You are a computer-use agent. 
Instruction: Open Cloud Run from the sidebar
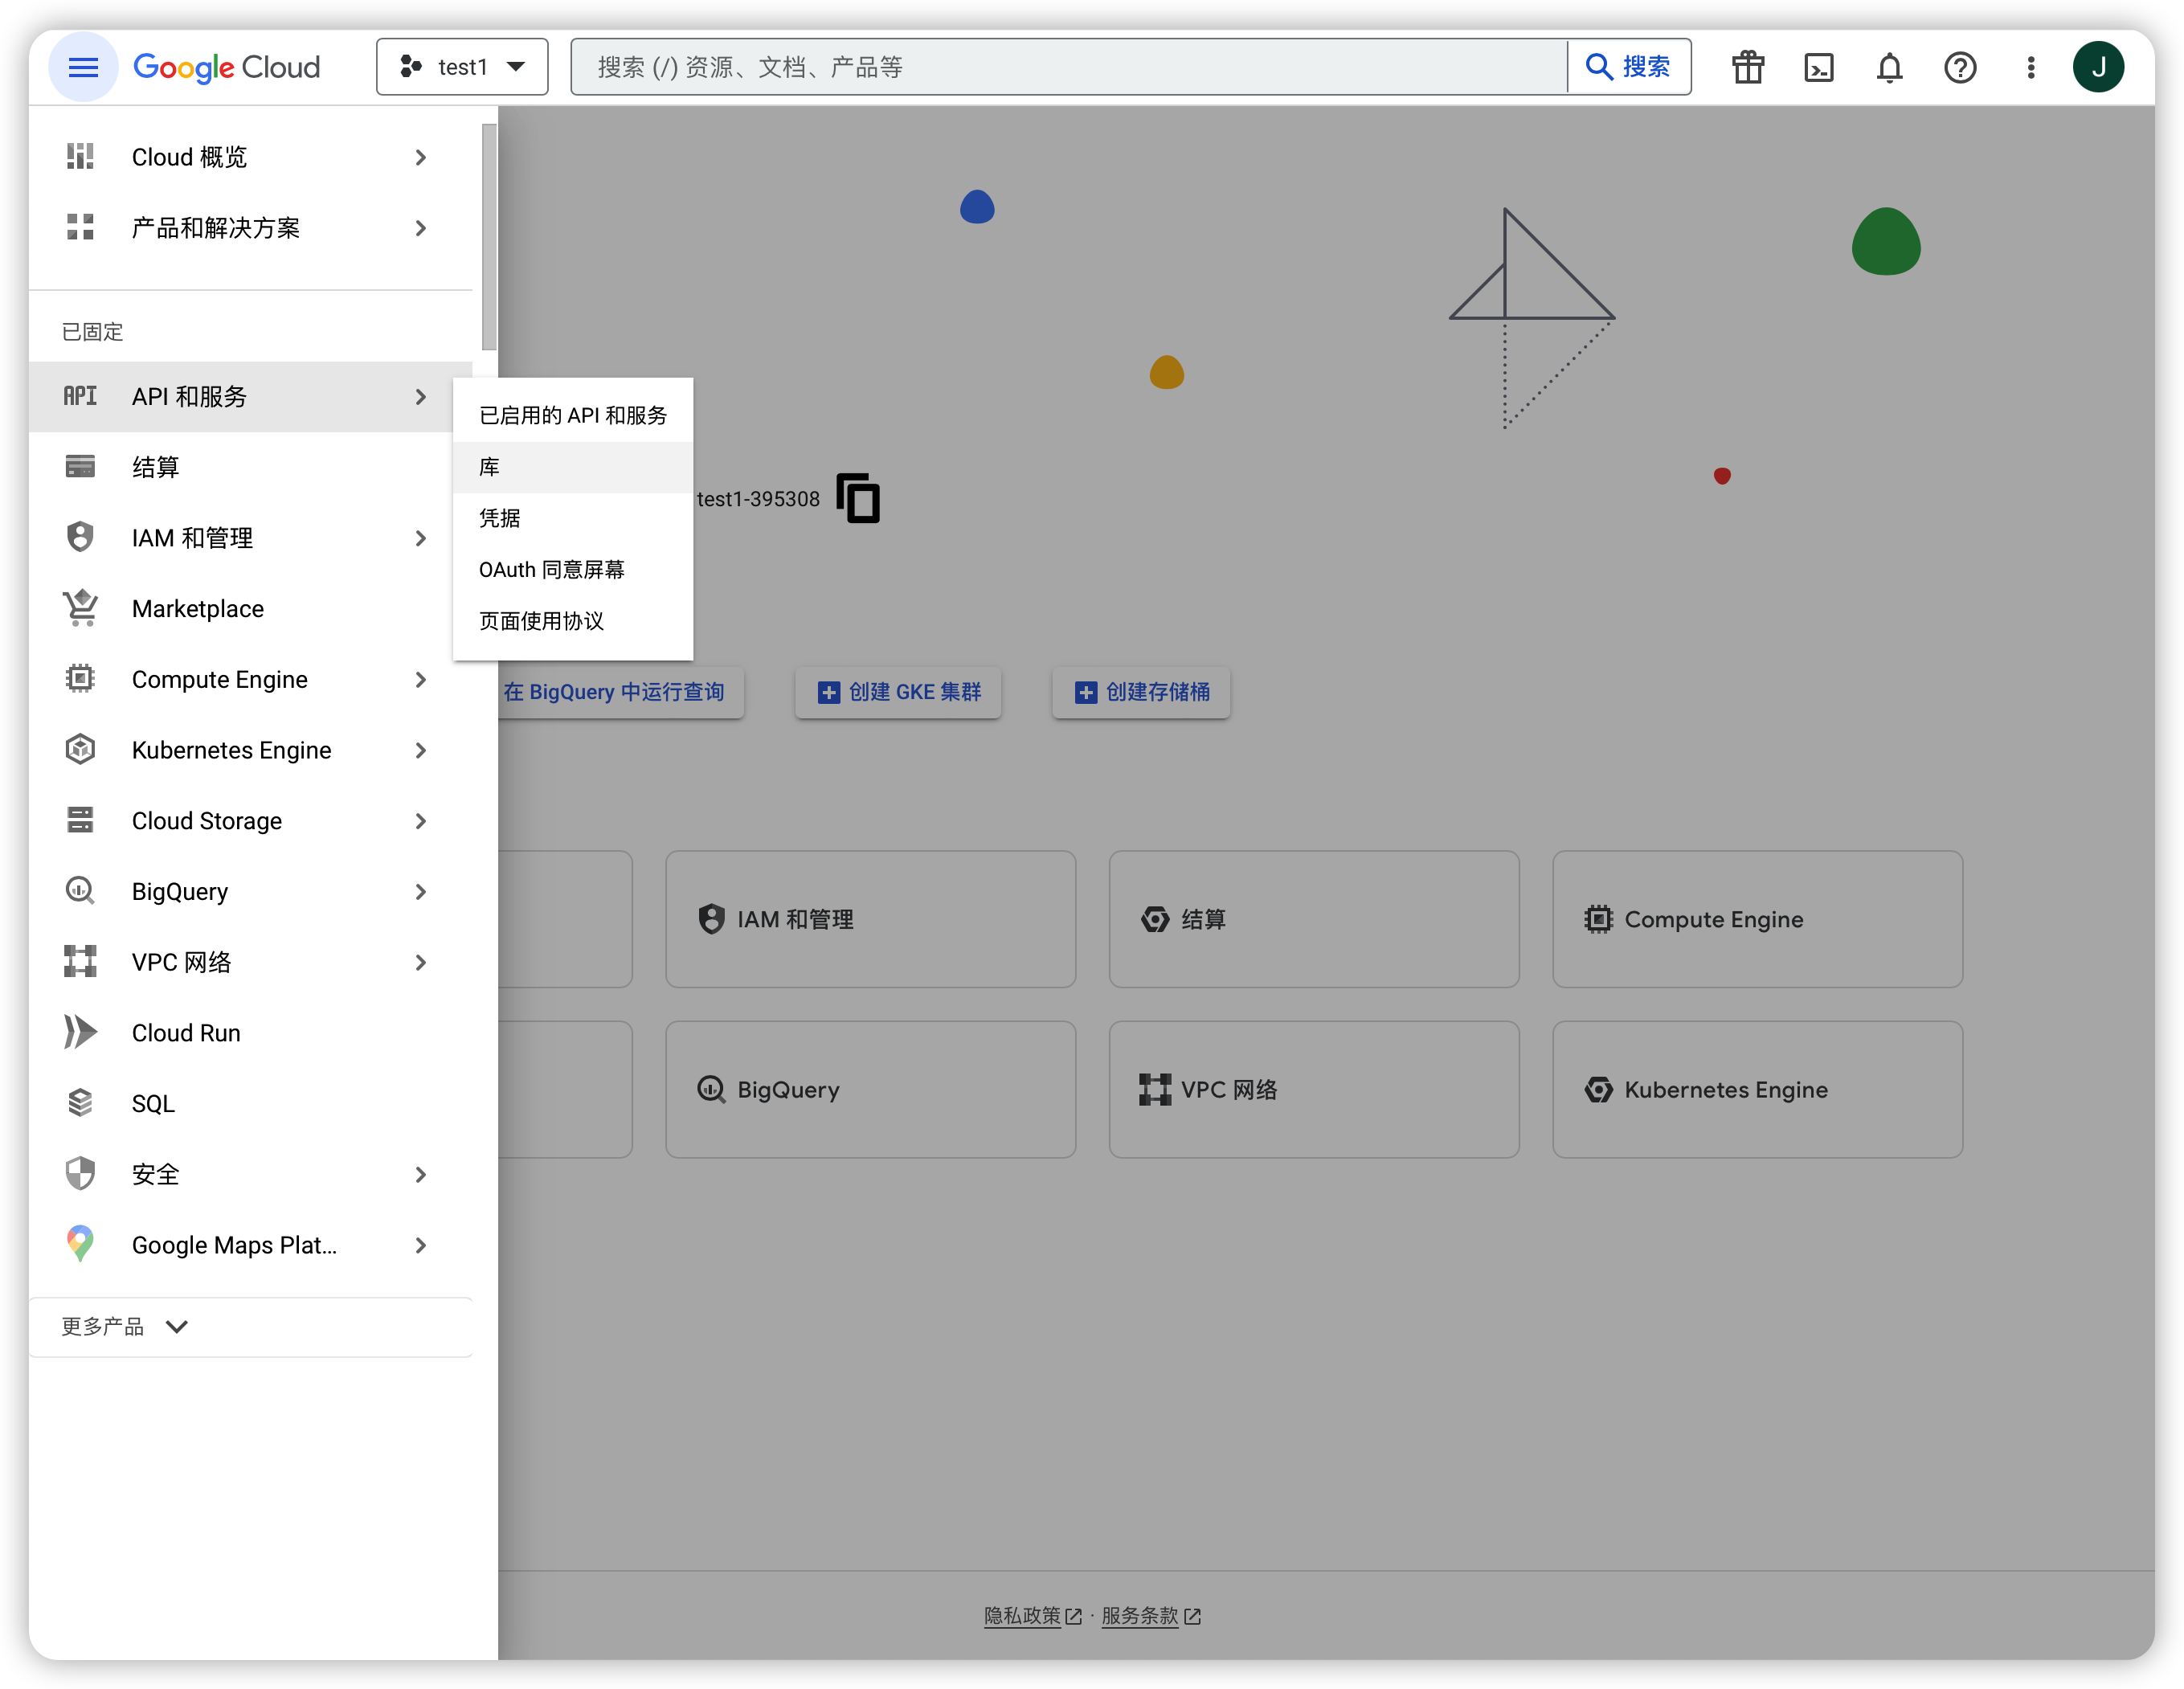[250, 1032]
